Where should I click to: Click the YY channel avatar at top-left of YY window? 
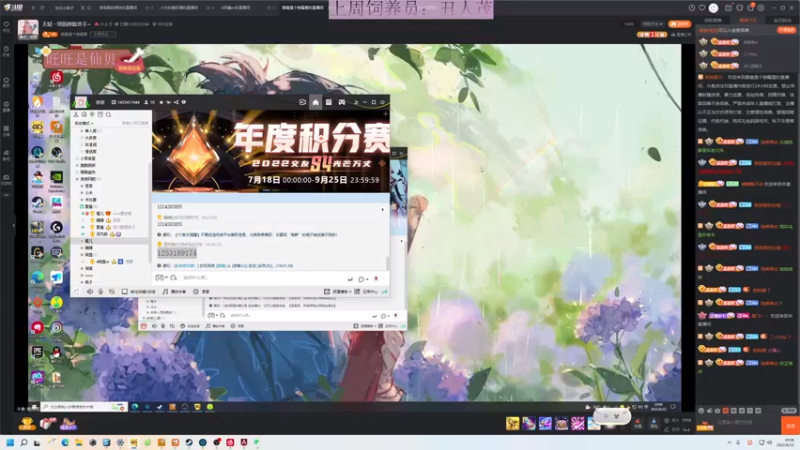81,103
